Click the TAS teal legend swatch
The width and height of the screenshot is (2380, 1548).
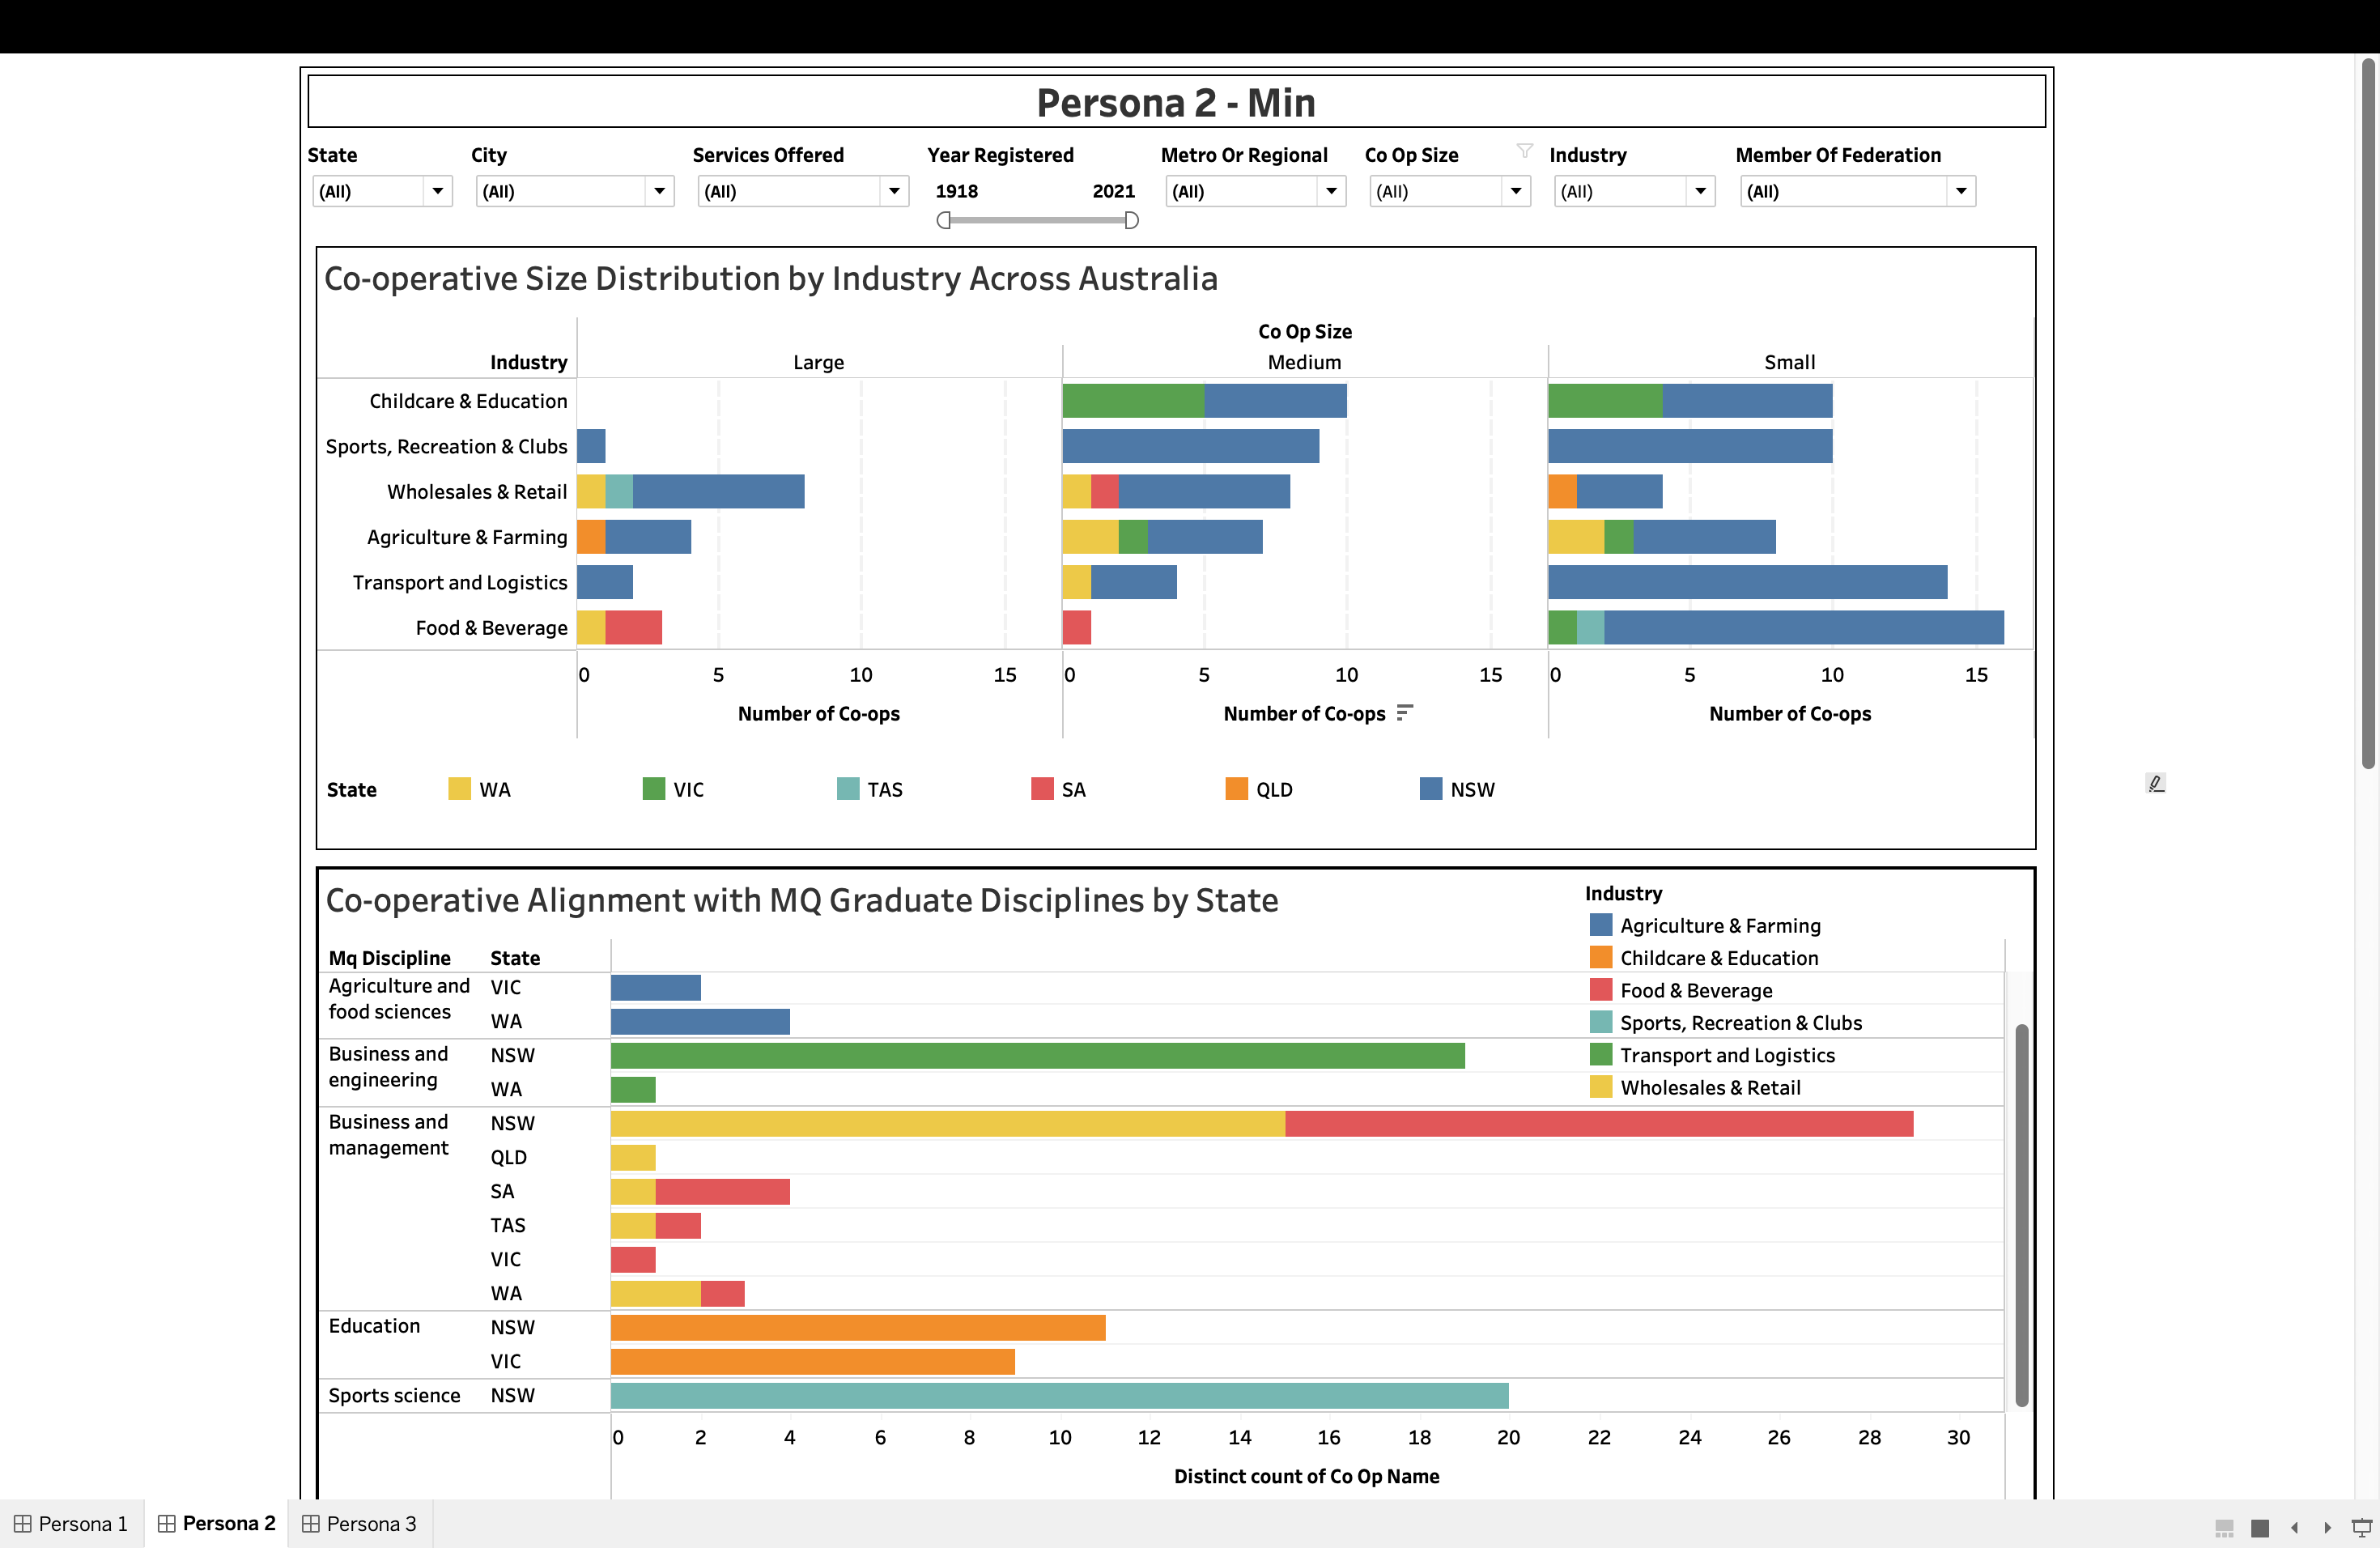[x=848, y=789]
